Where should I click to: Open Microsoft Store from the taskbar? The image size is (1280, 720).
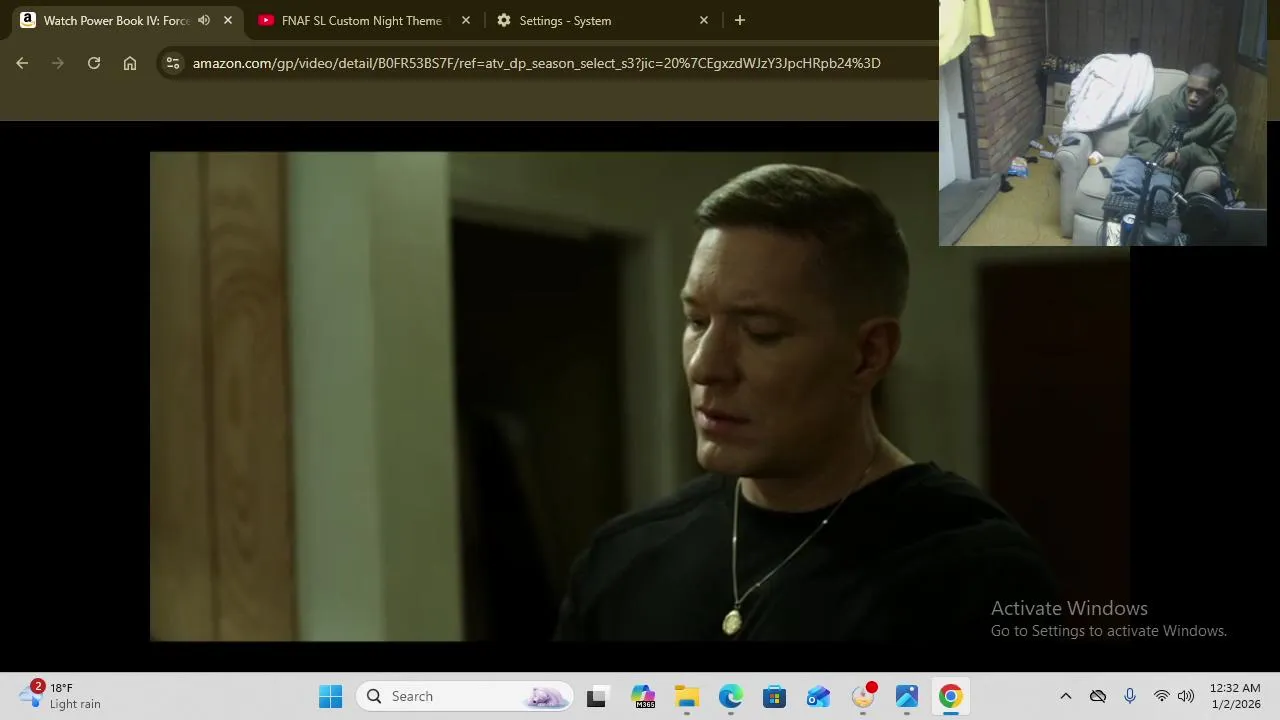tap(774, 696)
